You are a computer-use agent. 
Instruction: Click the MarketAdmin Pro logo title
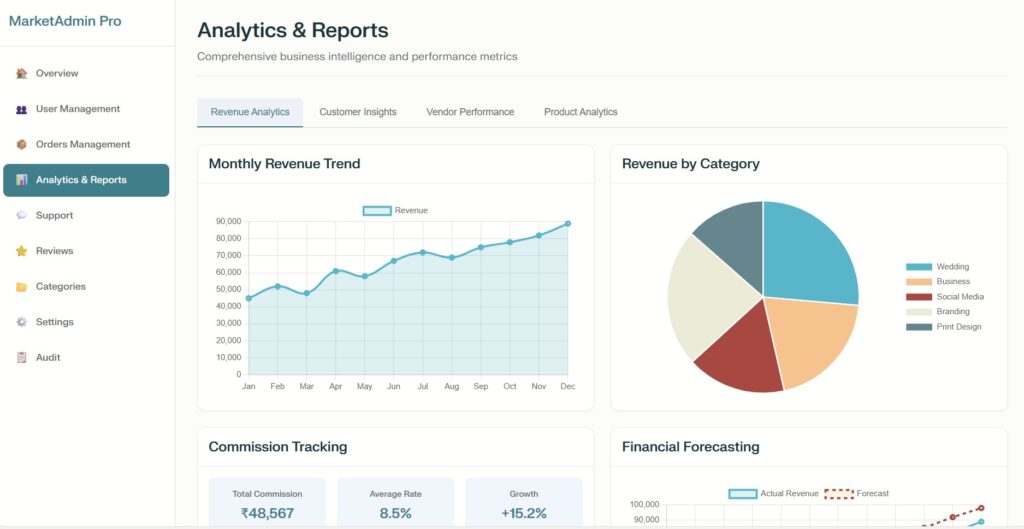[x=65, y=21]
